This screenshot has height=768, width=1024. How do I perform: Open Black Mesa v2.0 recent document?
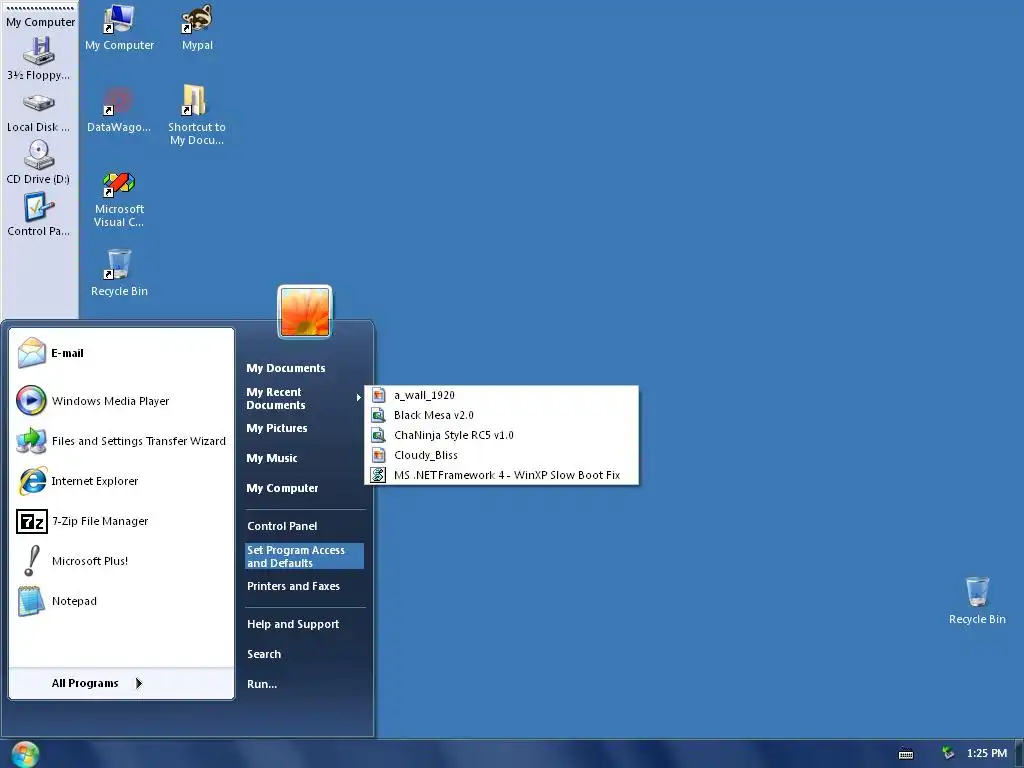(x=502, y=415)
